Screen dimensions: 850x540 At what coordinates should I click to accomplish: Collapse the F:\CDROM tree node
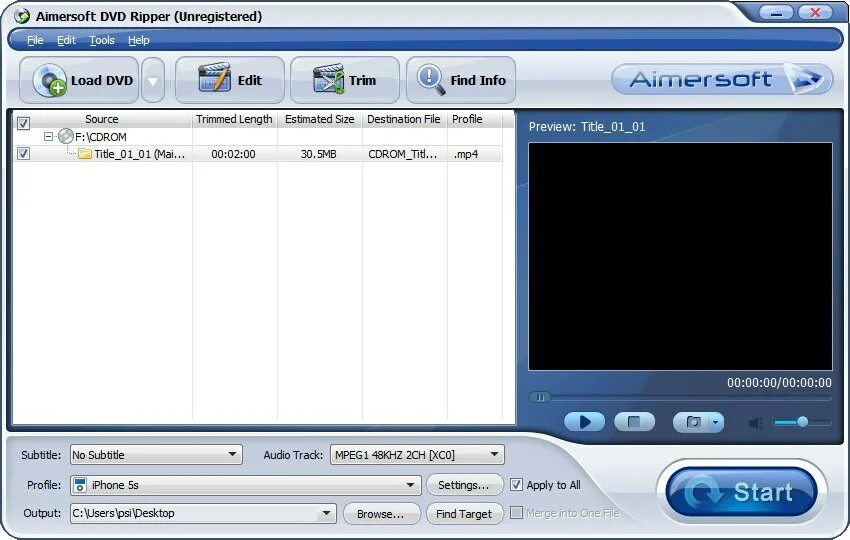[x=48, y=136]
